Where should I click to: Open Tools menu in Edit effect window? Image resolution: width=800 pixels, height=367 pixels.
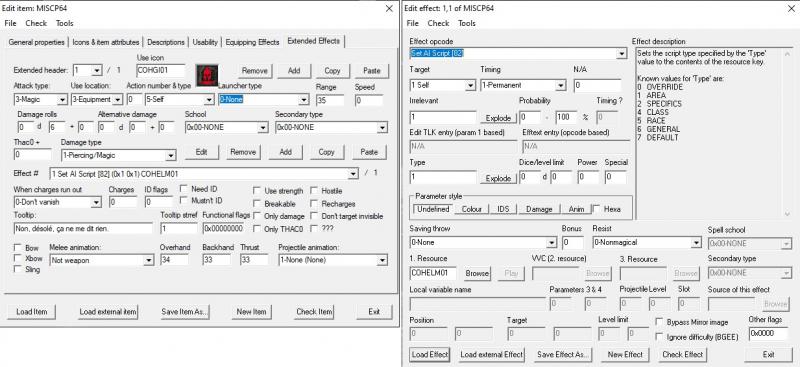click(x=467, y=23)
